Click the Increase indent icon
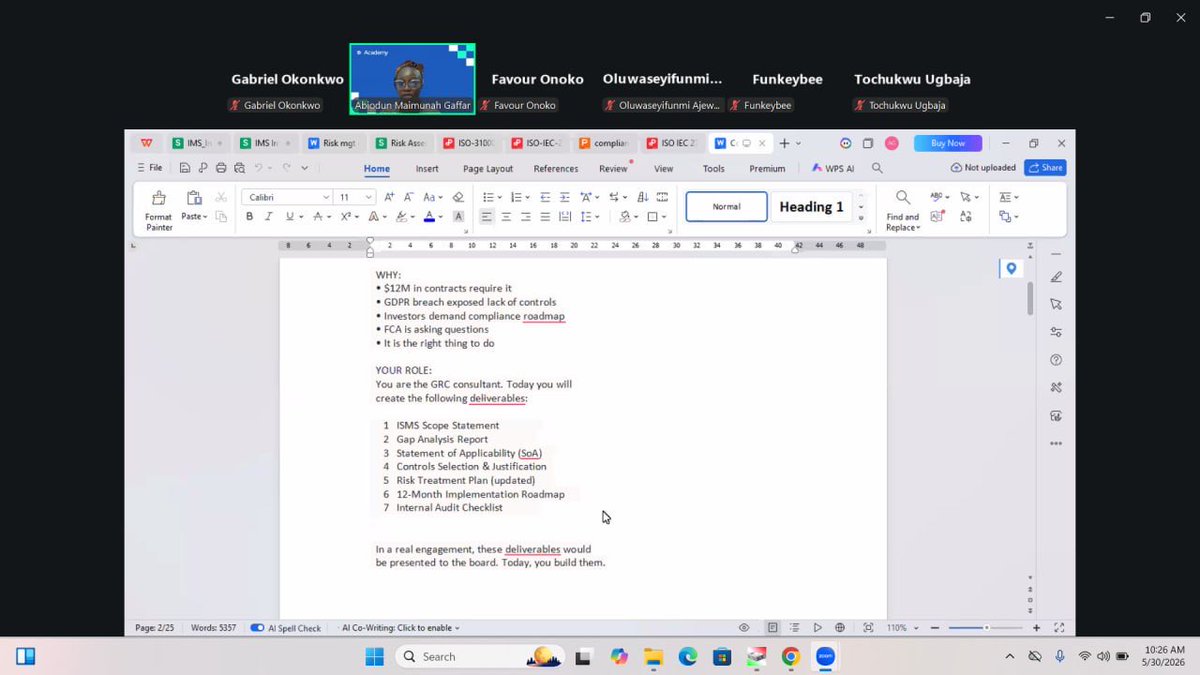Image resolution: width=1200 pixels, height=675 pixels. tap(565, 197)
